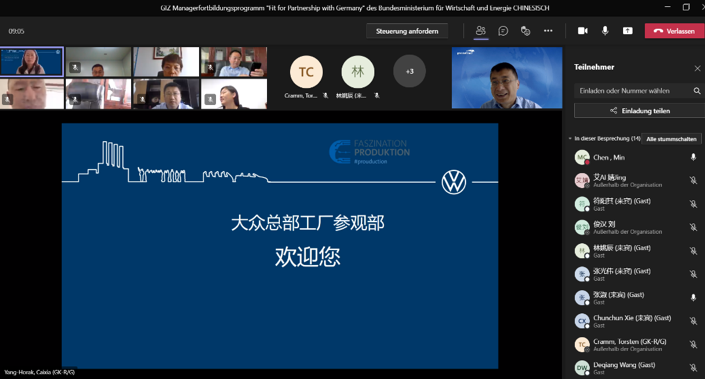Click muted mic icon next to Deqiang Wang
Viewport: 705px width, 379px height.
pyautogui.click(x=693, y=367)
